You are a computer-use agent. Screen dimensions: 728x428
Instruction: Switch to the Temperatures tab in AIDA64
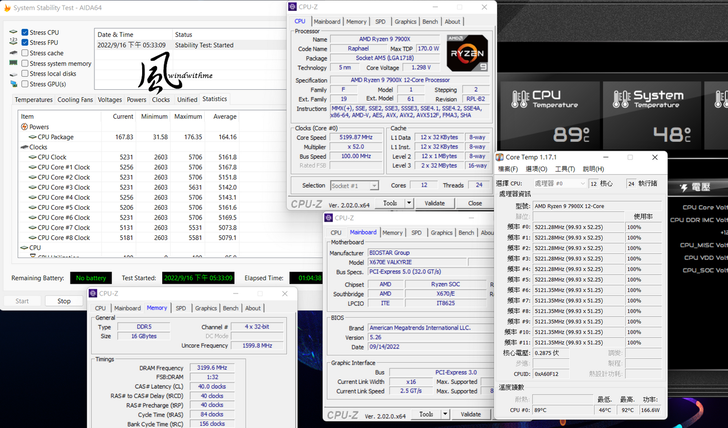(33, 99)
